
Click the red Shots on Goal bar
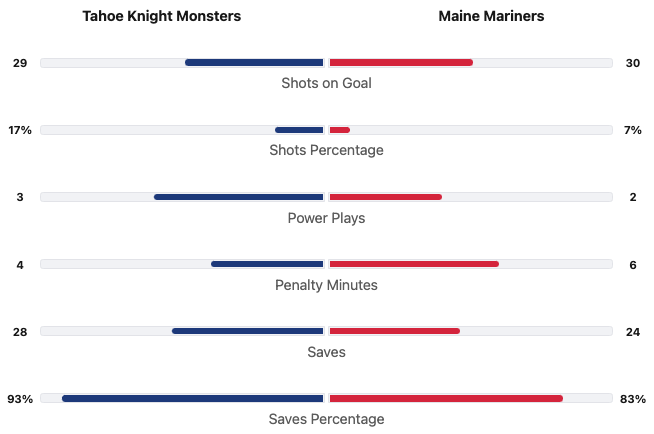pyautogui.click(x=401, y=63)
